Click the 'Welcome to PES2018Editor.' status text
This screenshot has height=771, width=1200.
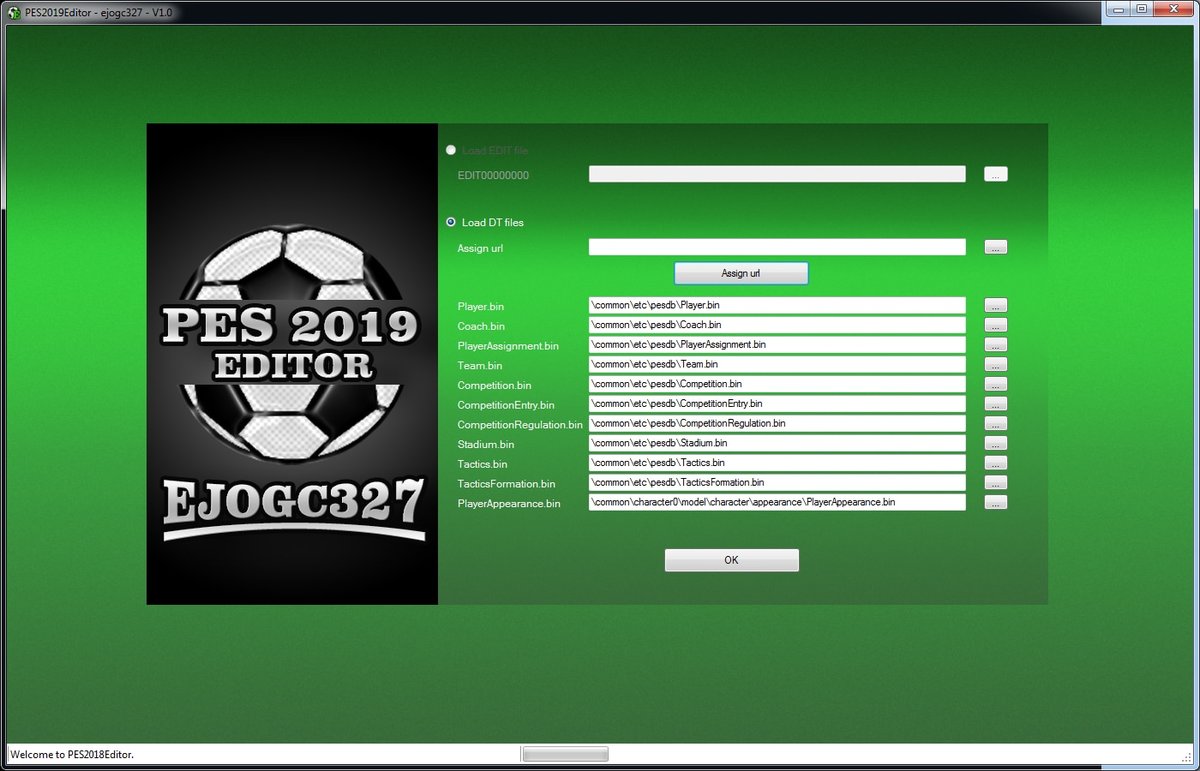coord(72,754)
